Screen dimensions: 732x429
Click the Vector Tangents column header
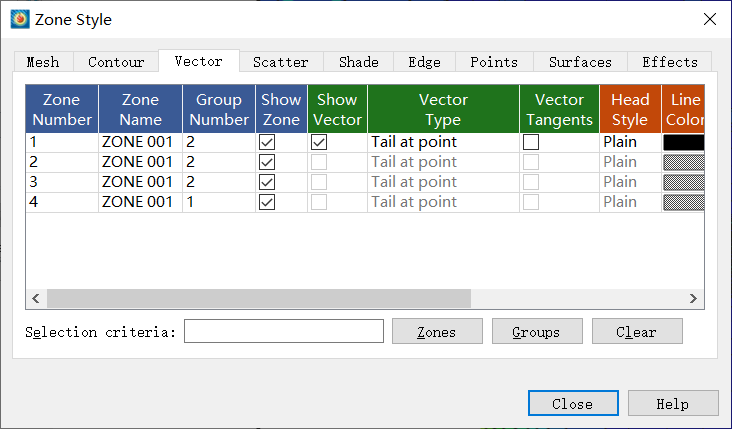coord(559,109)
